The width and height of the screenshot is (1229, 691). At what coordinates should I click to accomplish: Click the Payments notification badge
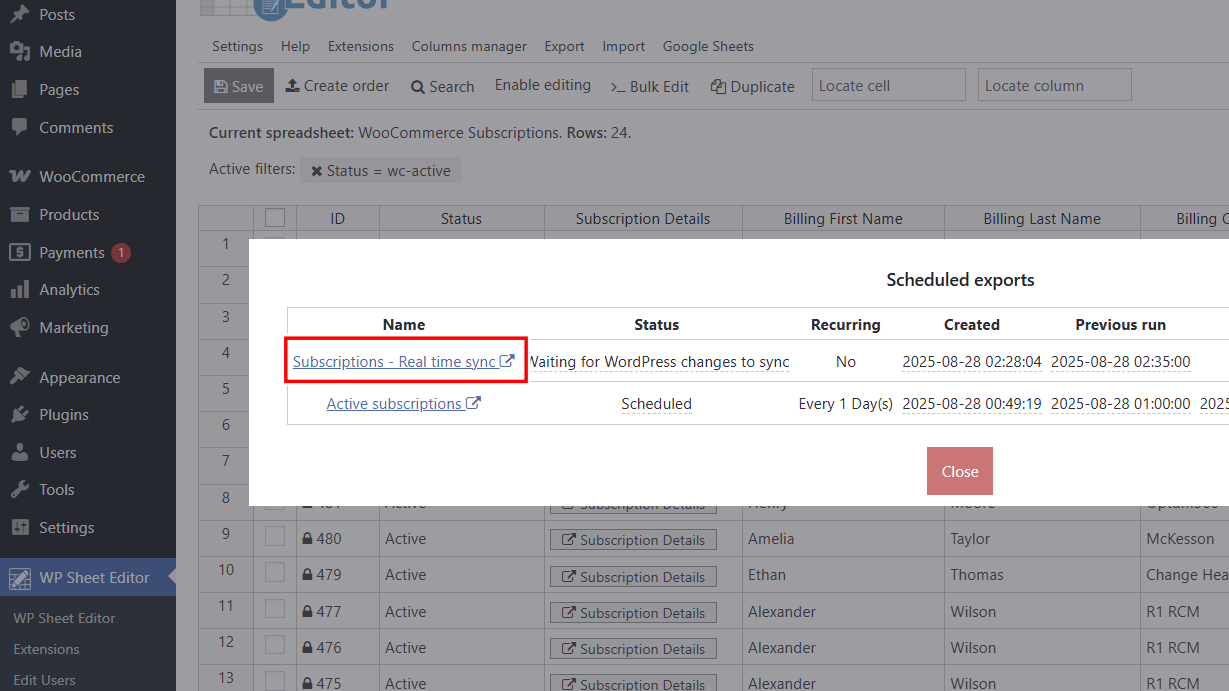pos(121,253)
